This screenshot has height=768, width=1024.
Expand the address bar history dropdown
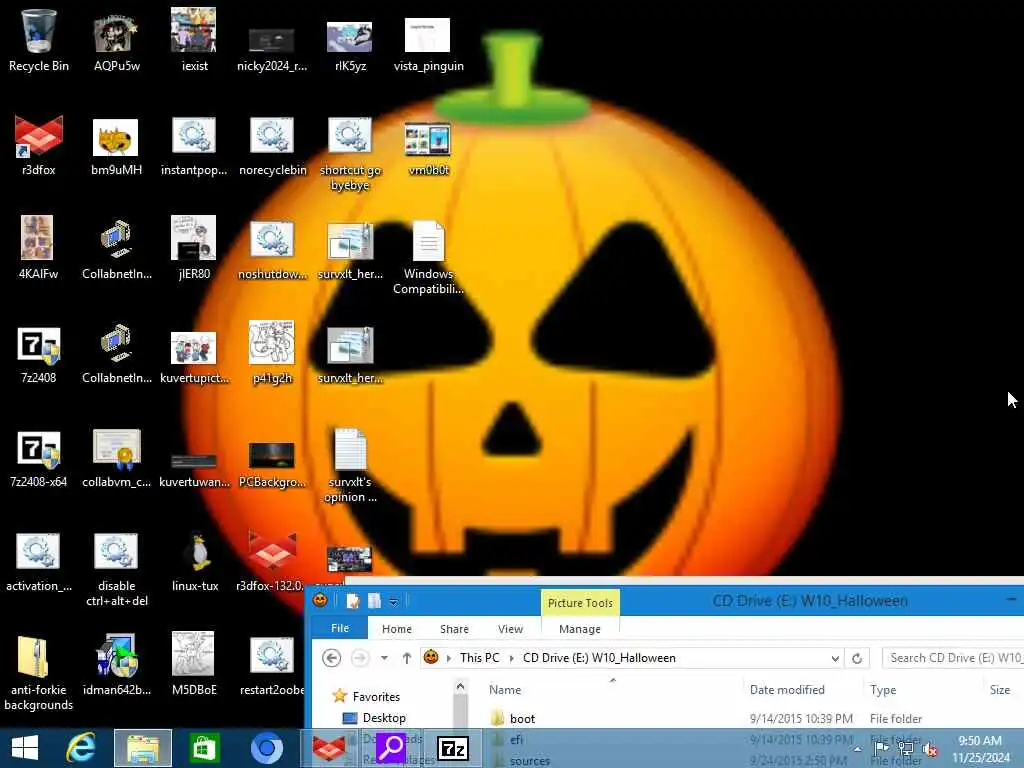[x=835, y=658]
